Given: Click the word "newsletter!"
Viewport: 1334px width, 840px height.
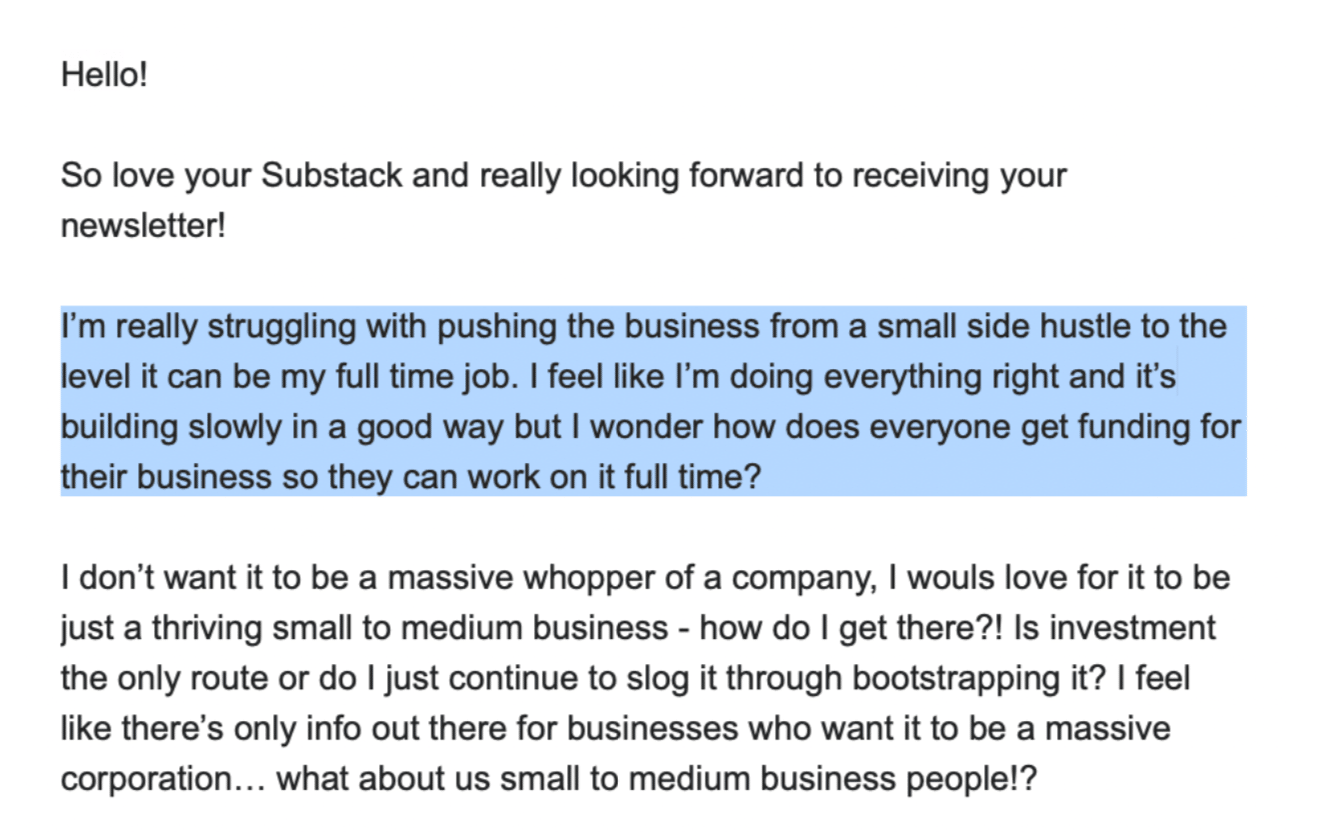Looking at the screenshot, I should pos(143,226).
